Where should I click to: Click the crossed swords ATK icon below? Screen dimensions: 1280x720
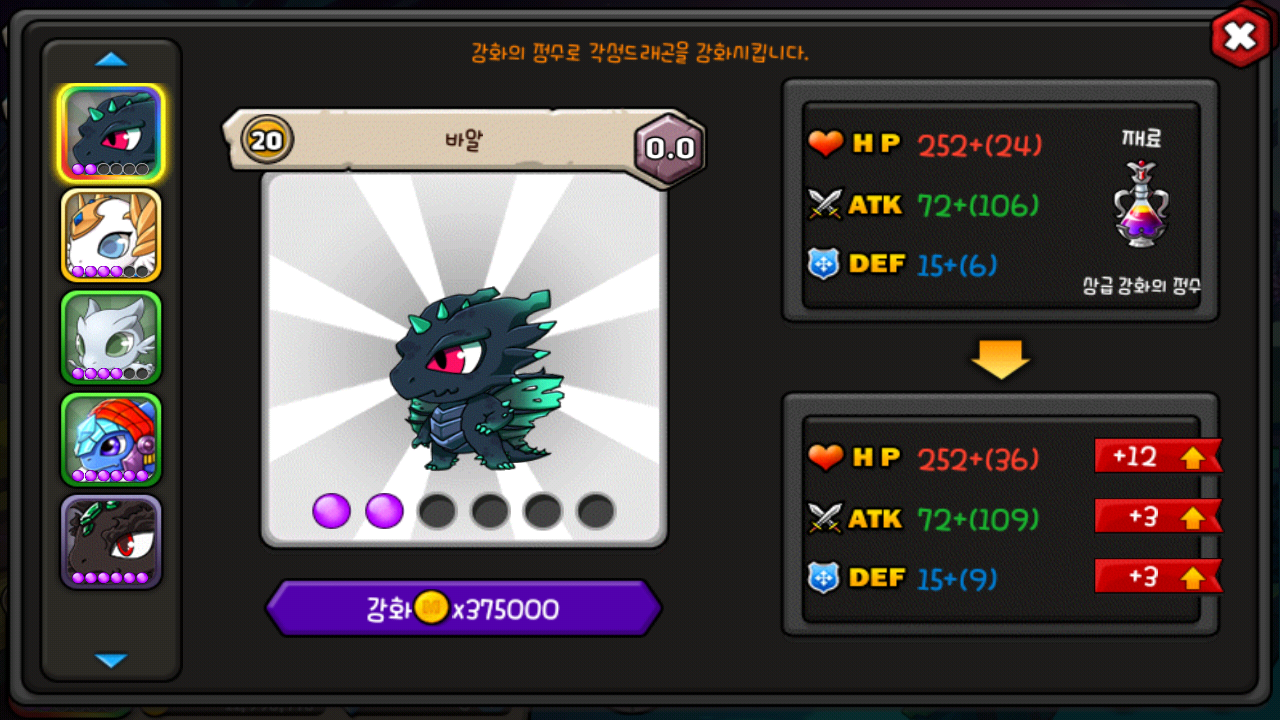[x=826, y=518]
